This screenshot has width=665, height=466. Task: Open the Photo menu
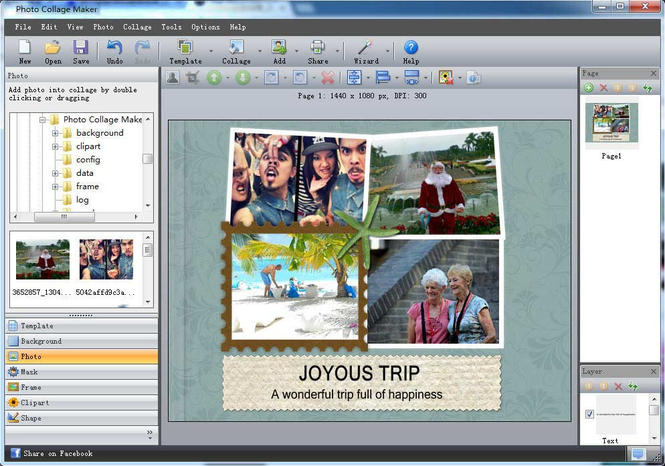(103, 27)
